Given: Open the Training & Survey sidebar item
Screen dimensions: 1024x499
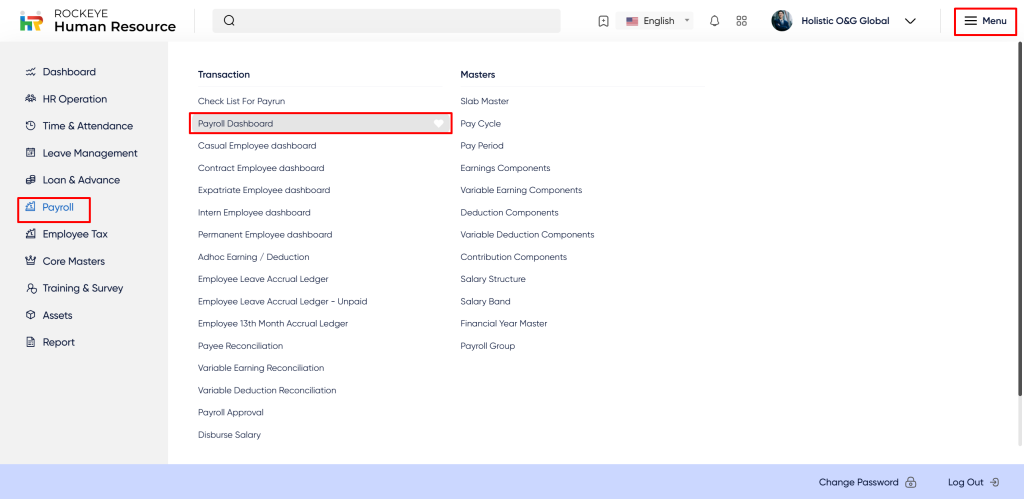Looking at the screenshot, I should [x=83, y=288].
